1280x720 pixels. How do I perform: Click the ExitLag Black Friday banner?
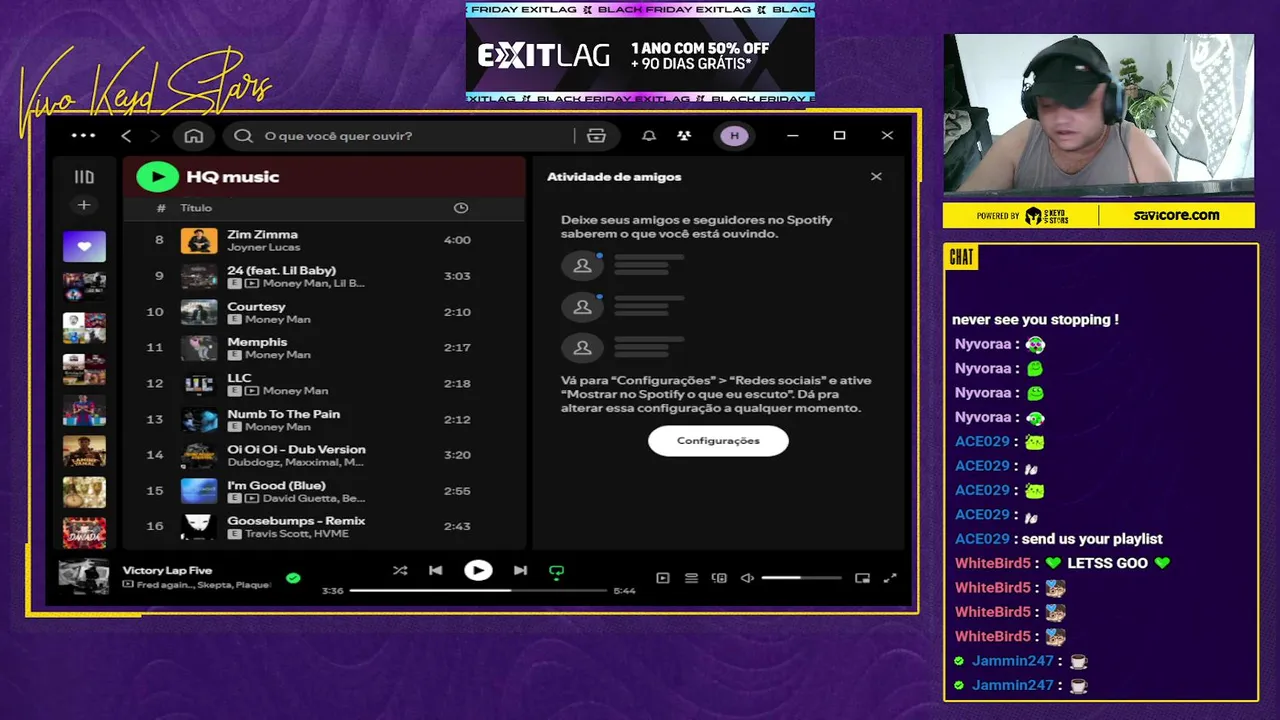click(640, 53)
